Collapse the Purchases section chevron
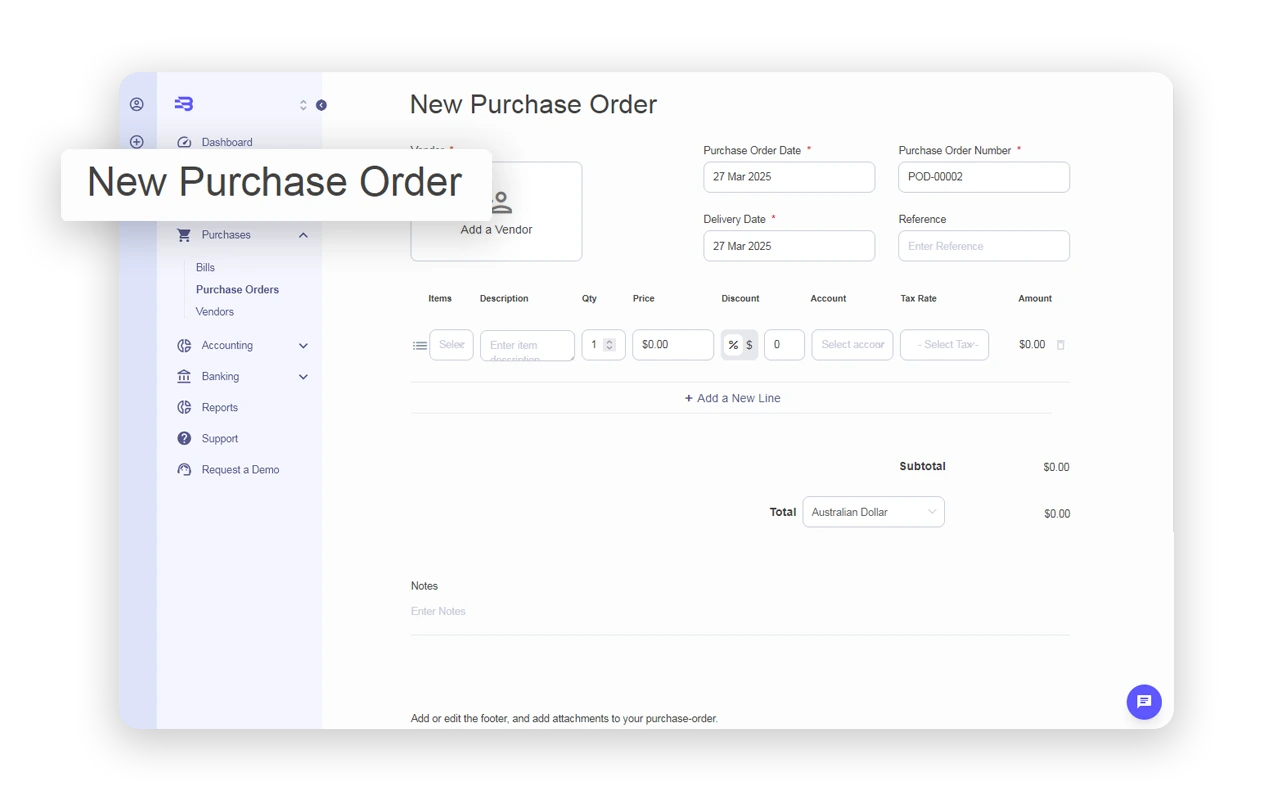Viewport: 1280px width, 800px height. pos(303,235)
